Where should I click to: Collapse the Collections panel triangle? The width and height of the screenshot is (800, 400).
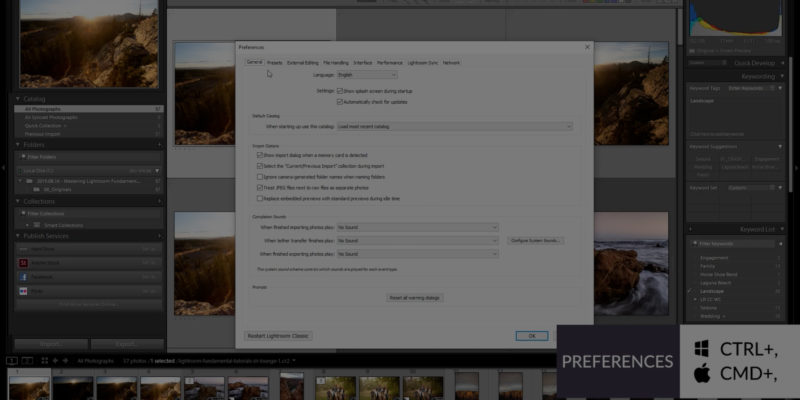(18, 202)
